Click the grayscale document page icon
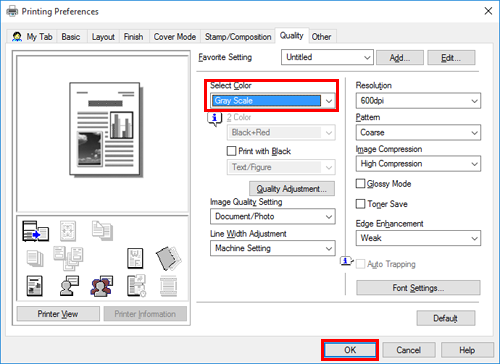Viewport: 500px width, 364px height. [x=35, y=286]
